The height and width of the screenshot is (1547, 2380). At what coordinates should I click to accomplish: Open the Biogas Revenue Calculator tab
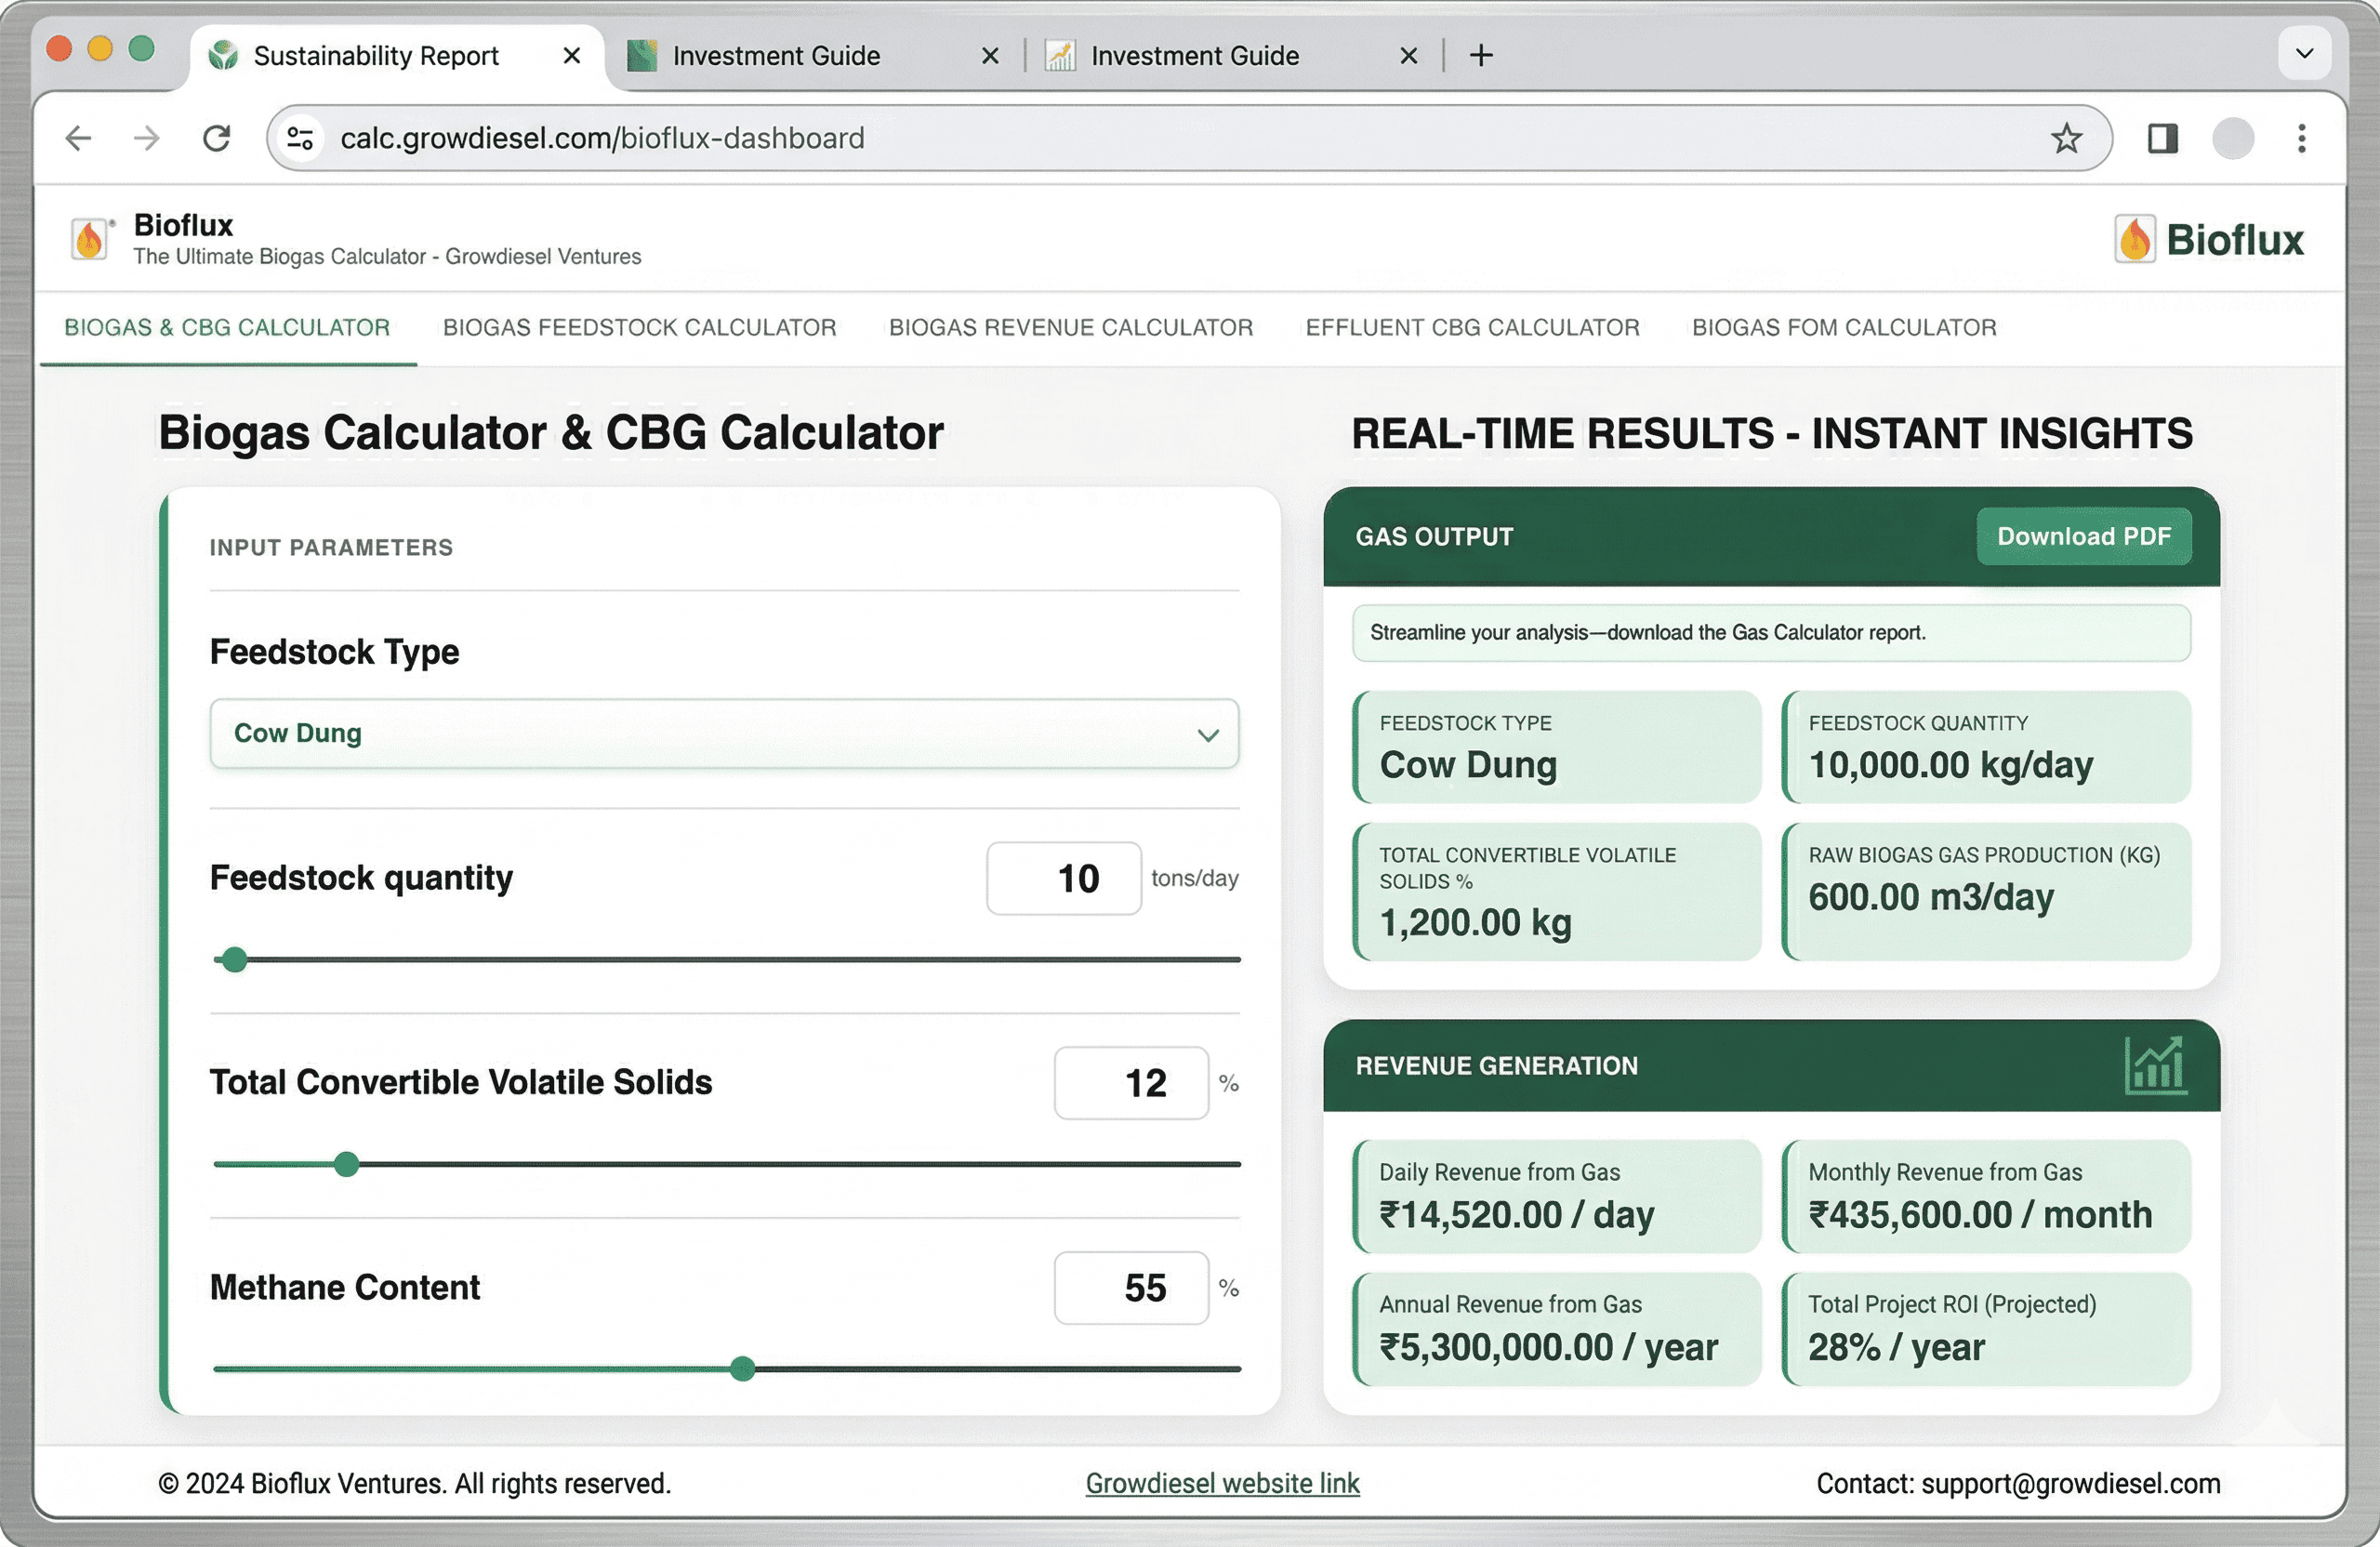1070,328
